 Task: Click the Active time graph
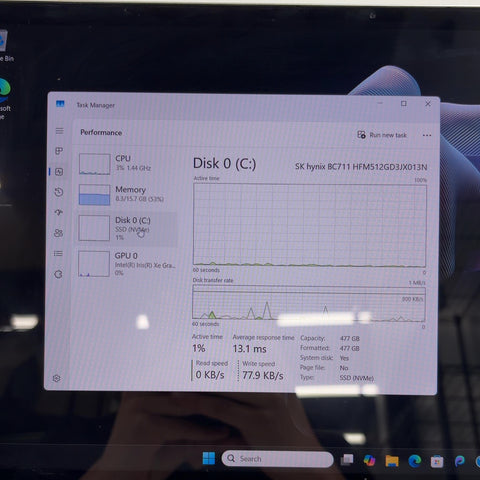(309, 225)
